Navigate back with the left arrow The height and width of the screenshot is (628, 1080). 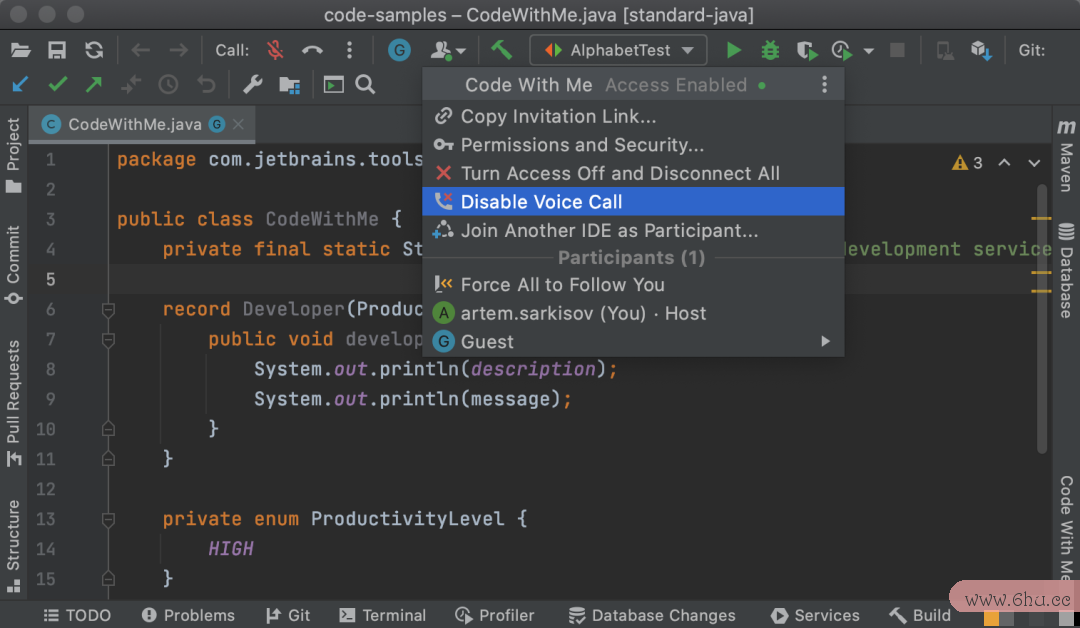click(141, 50)
